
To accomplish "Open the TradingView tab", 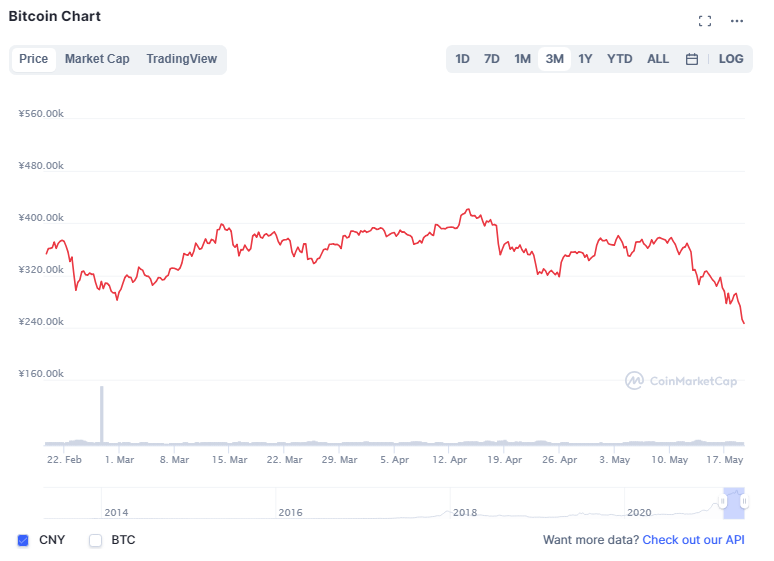I will coord(181,59).
